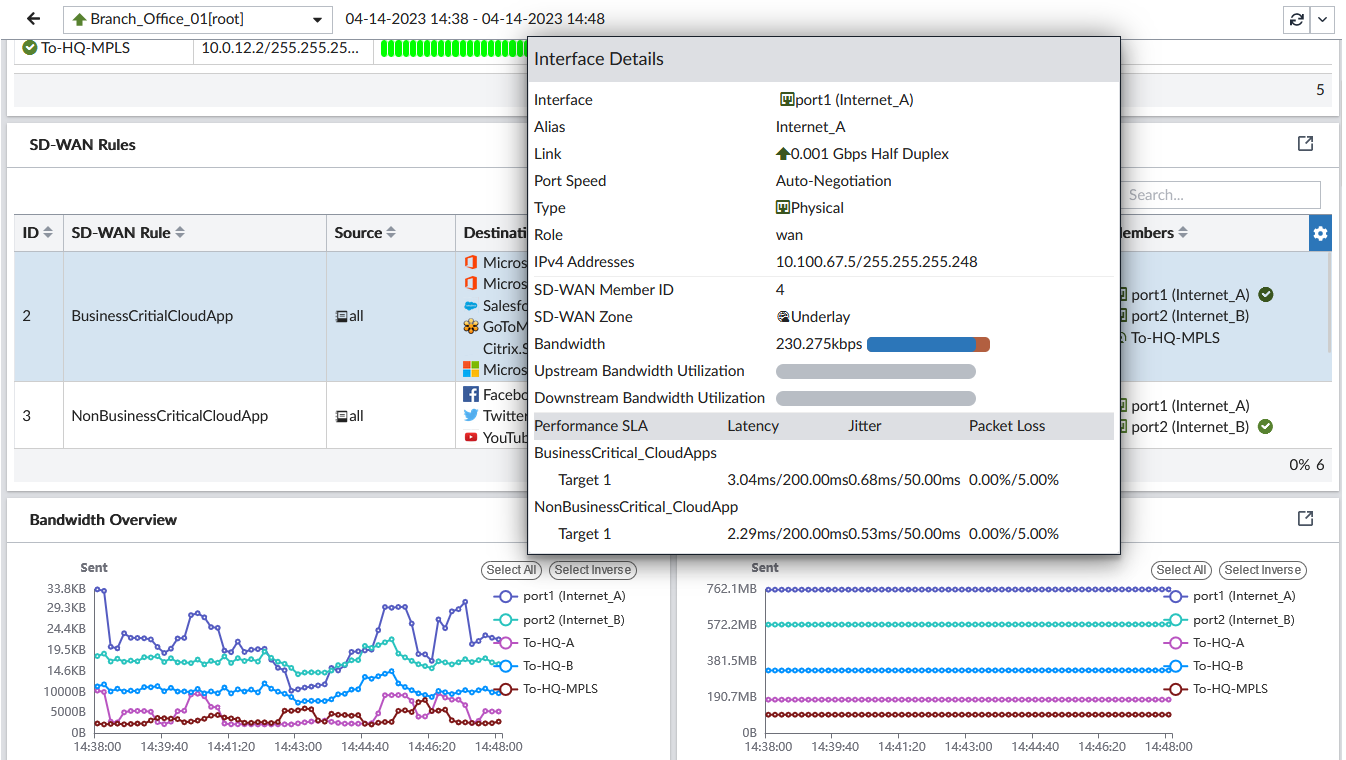Click the SD-WAN rules search field
Image resolution: width=1346 pixels, height=760 pixels.
tap(1220, 195)
